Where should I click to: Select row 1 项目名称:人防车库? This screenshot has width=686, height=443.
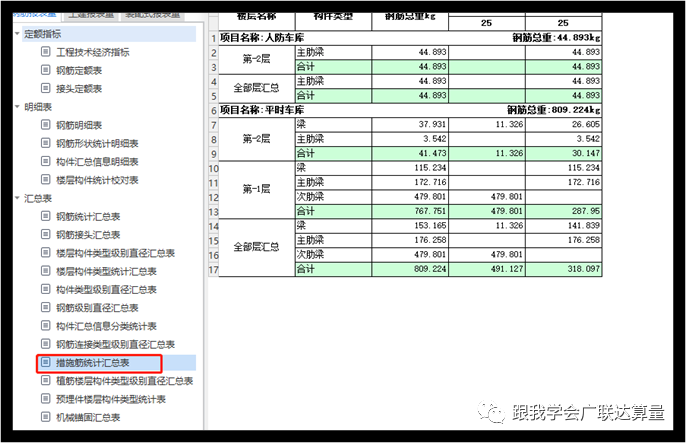pyautogui.click(x=410, y=38)
